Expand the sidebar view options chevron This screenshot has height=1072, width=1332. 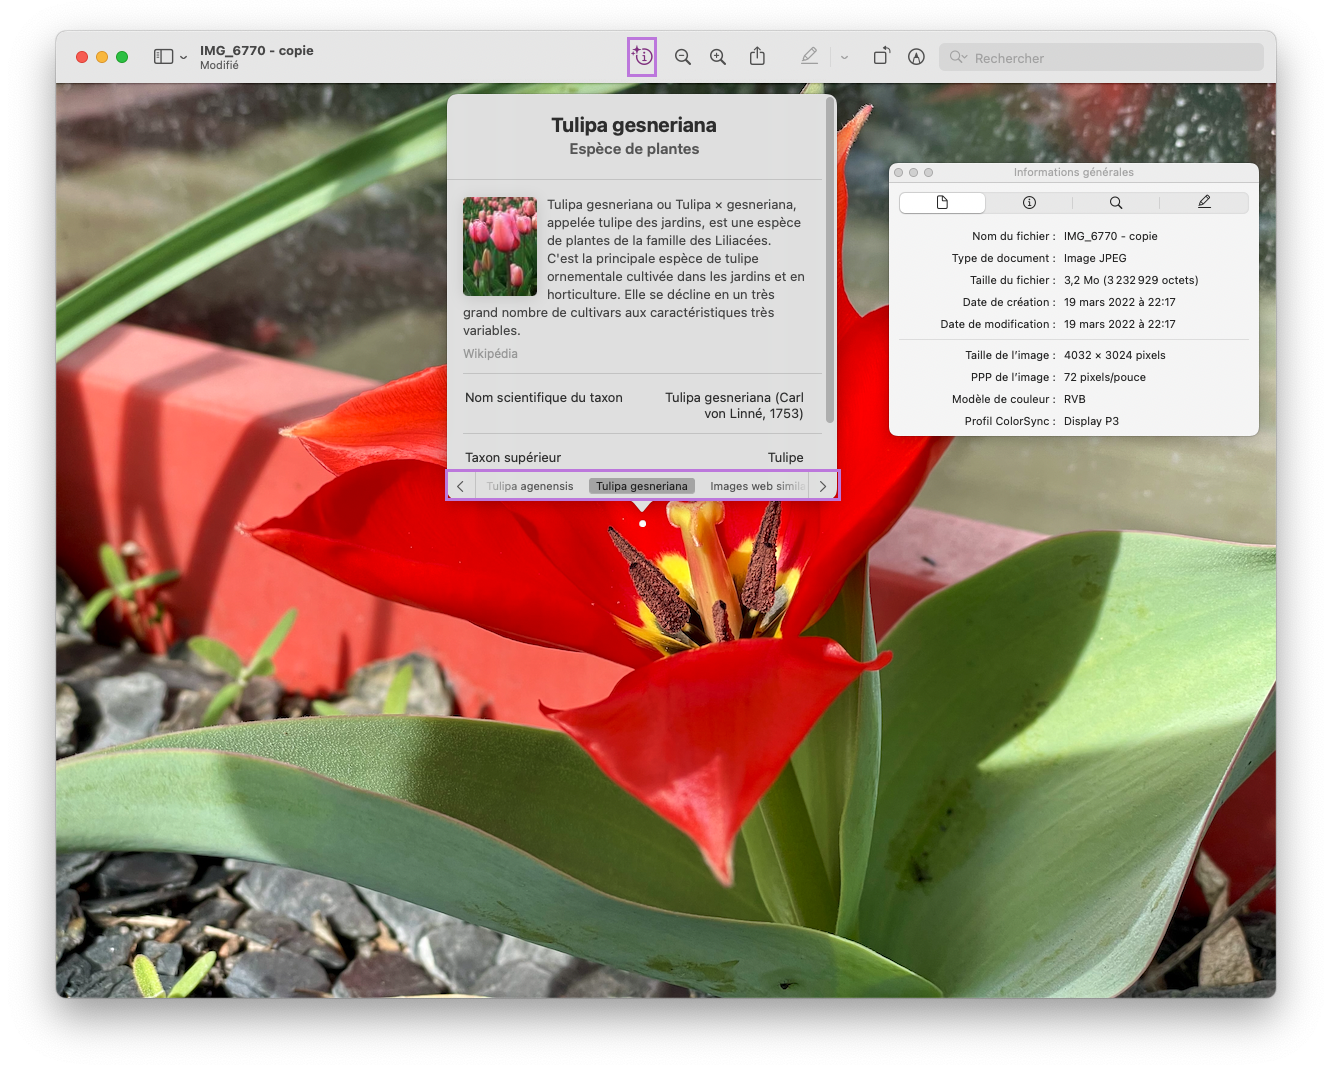[184, 57]
